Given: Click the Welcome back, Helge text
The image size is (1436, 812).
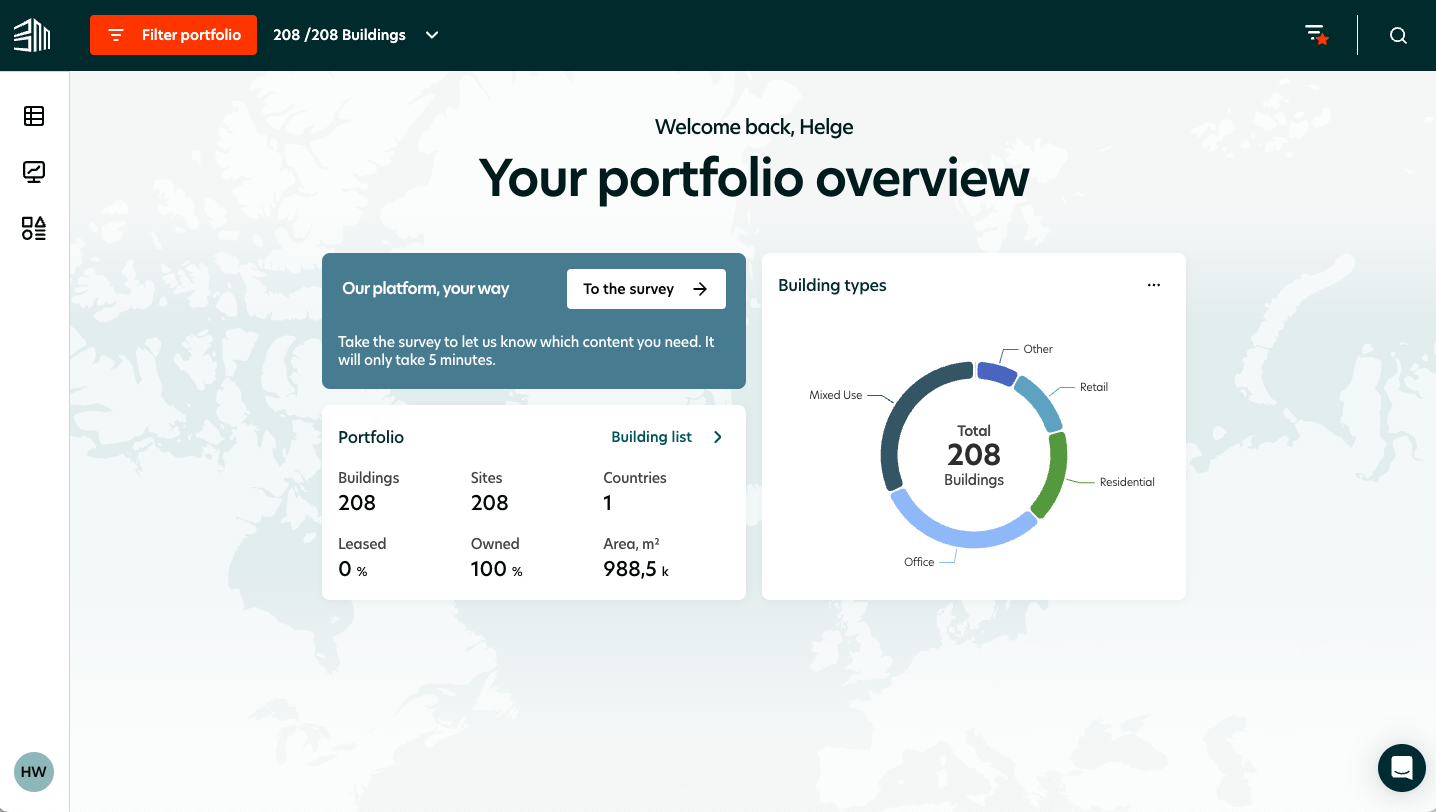Looking at the screenshot, I should [754, 127].
